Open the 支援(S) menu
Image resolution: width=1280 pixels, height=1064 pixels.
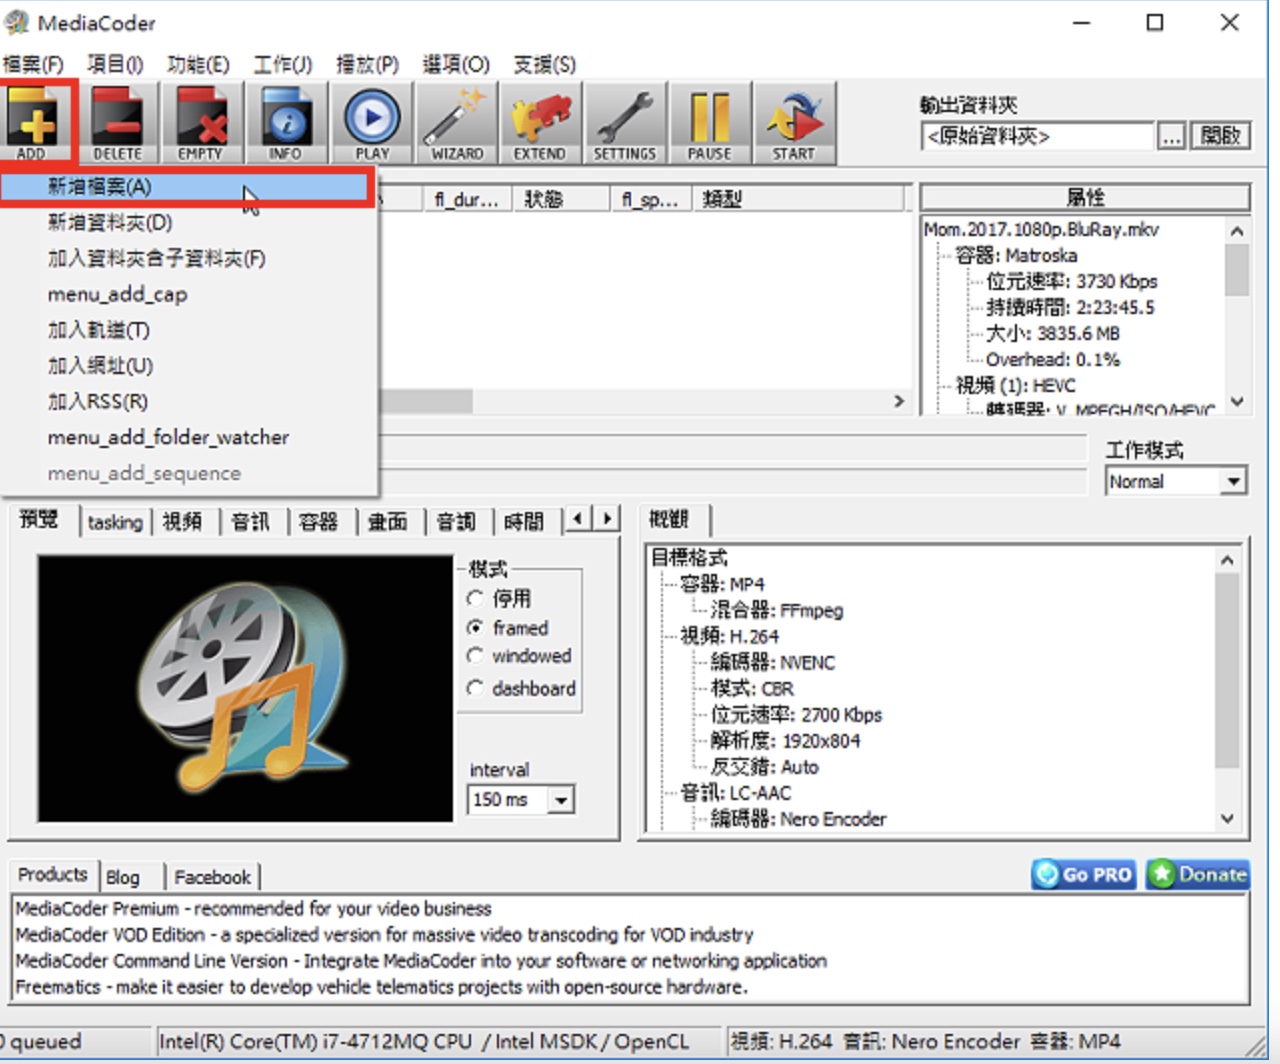click(x=544, y=65)
